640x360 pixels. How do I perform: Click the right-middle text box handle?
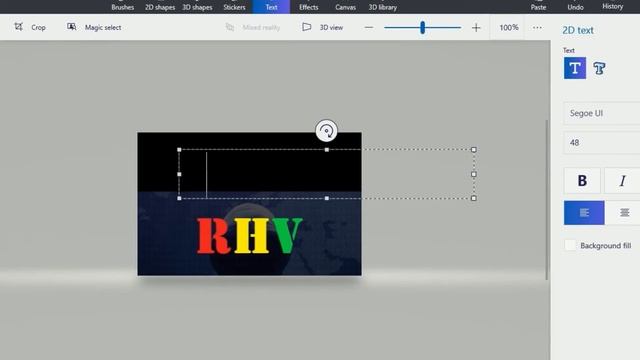coord(474,174)
